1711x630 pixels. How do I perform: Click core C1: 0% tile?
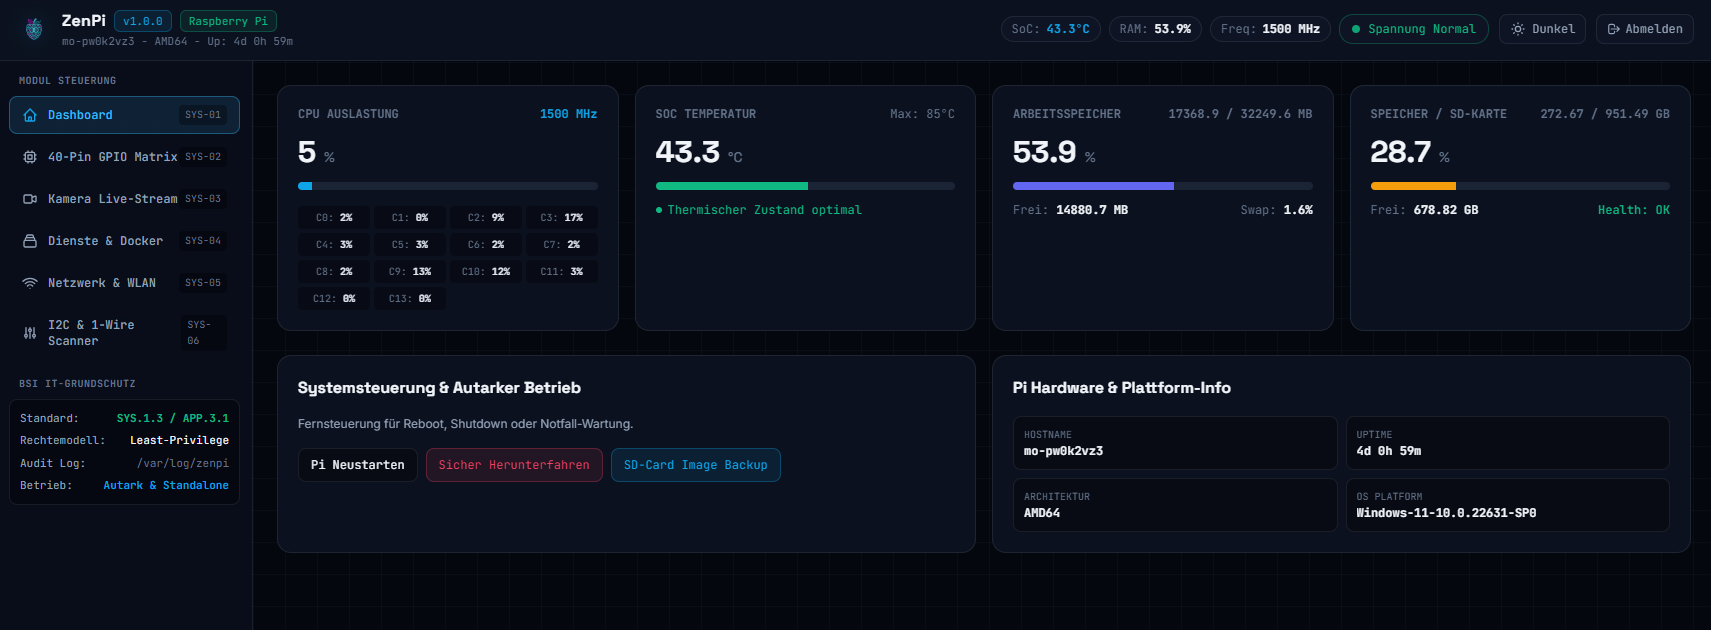[410, 217]
